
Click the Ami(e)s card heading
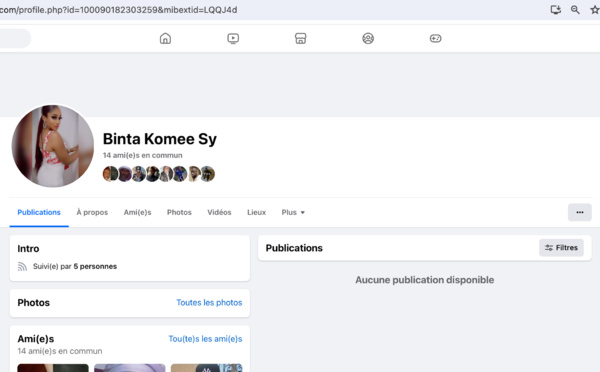(x=36, y=339)
